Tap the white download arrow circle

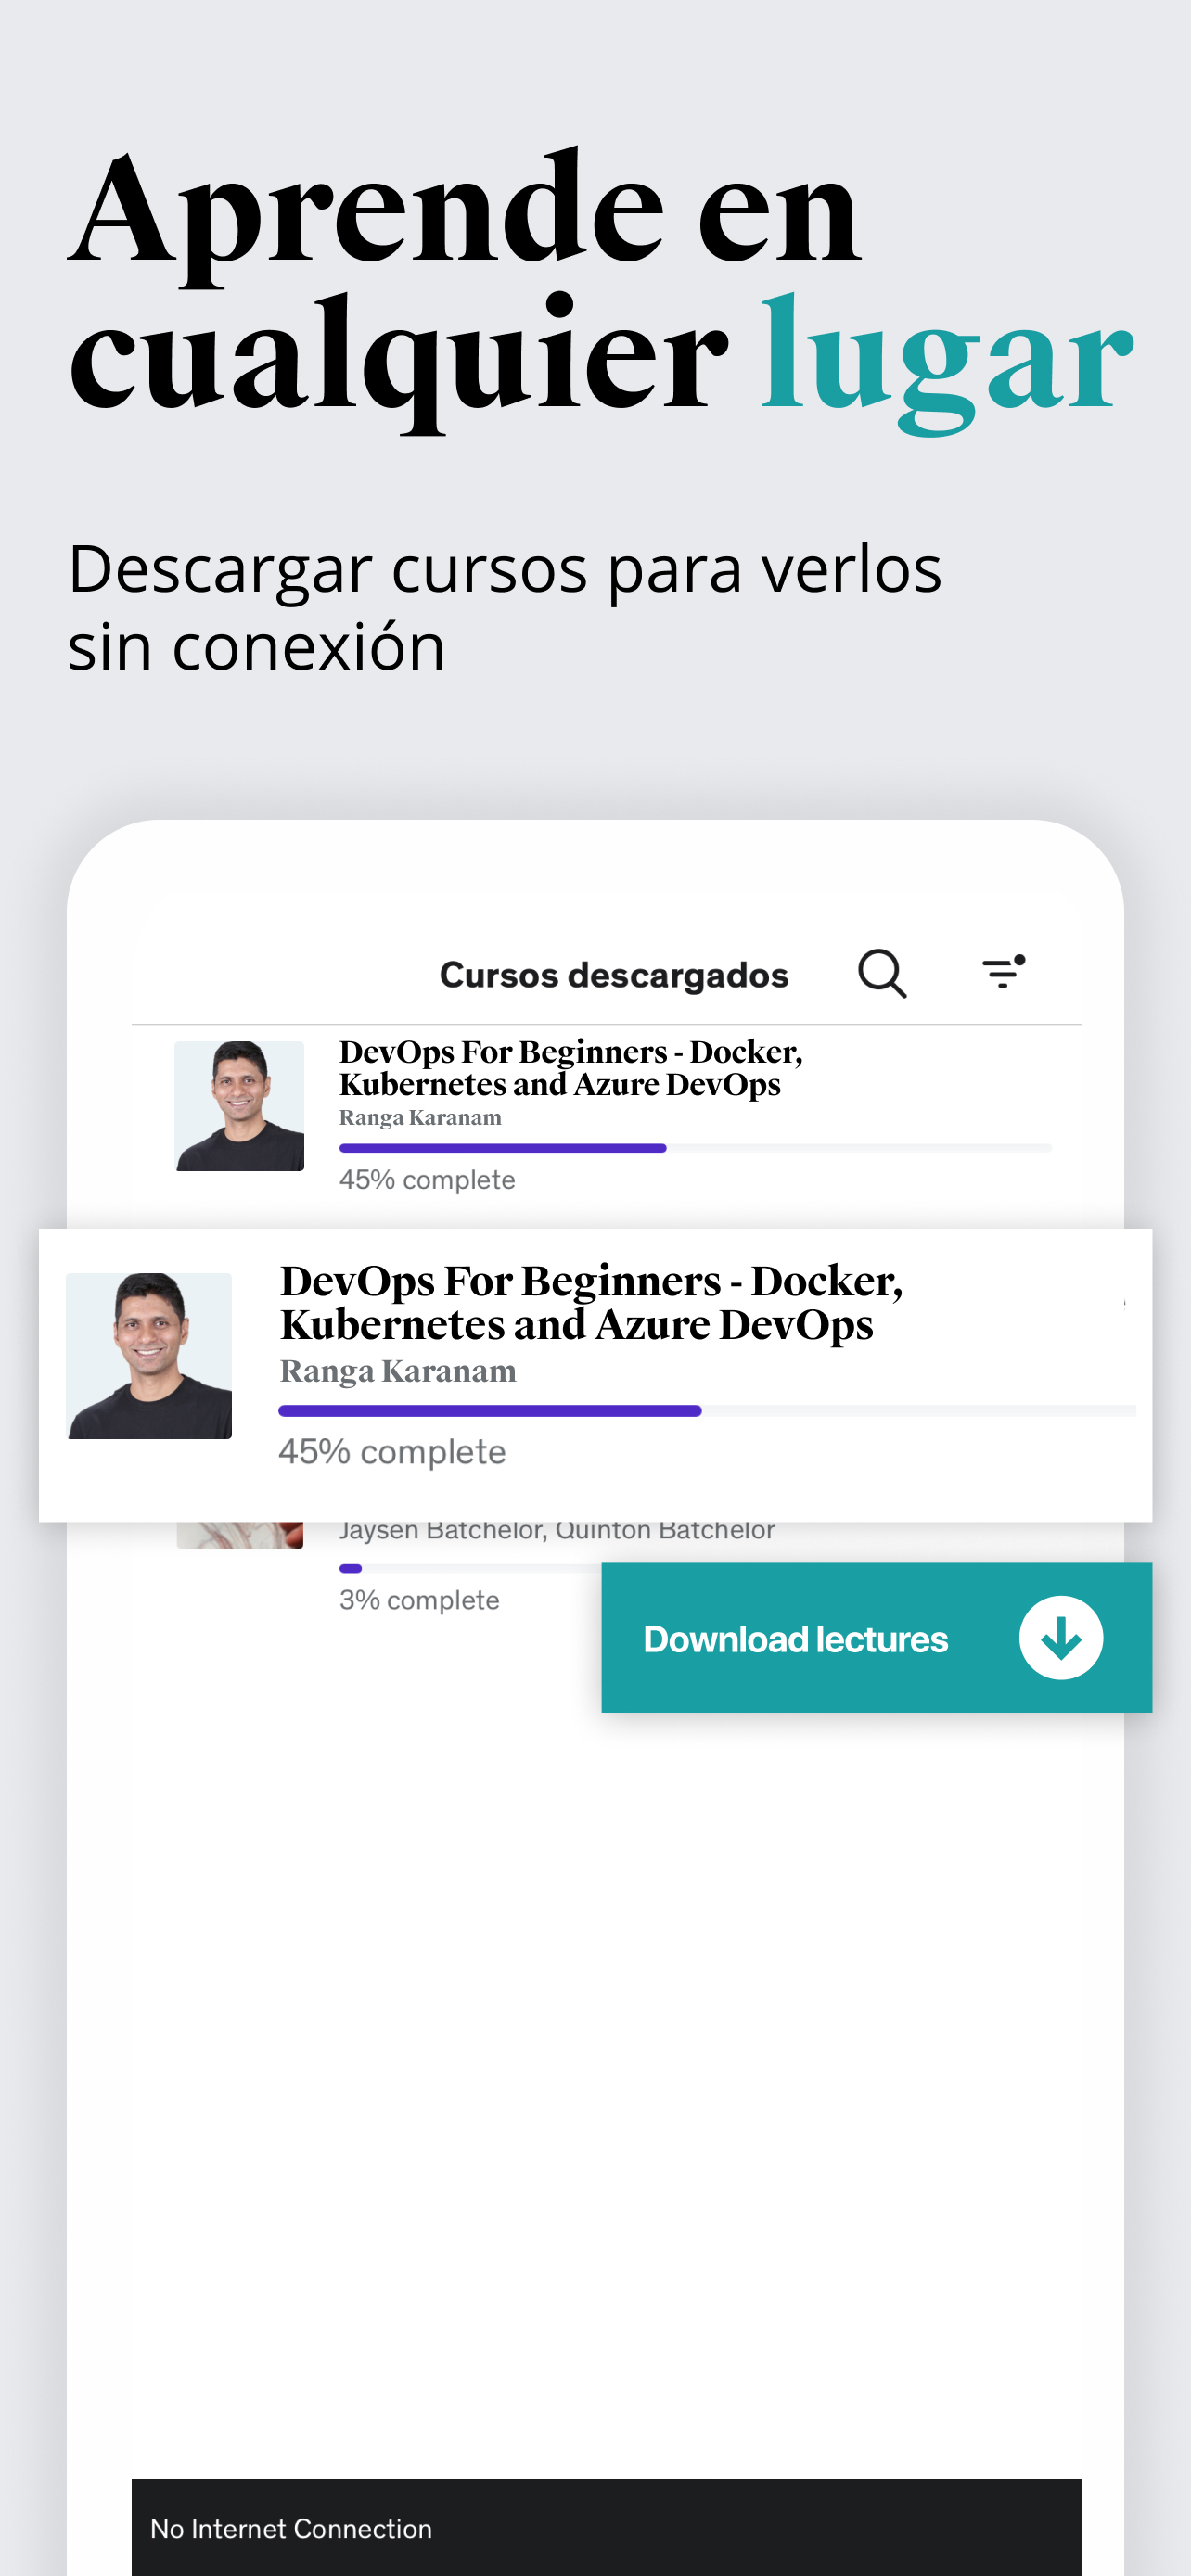click(1061, 1637)
